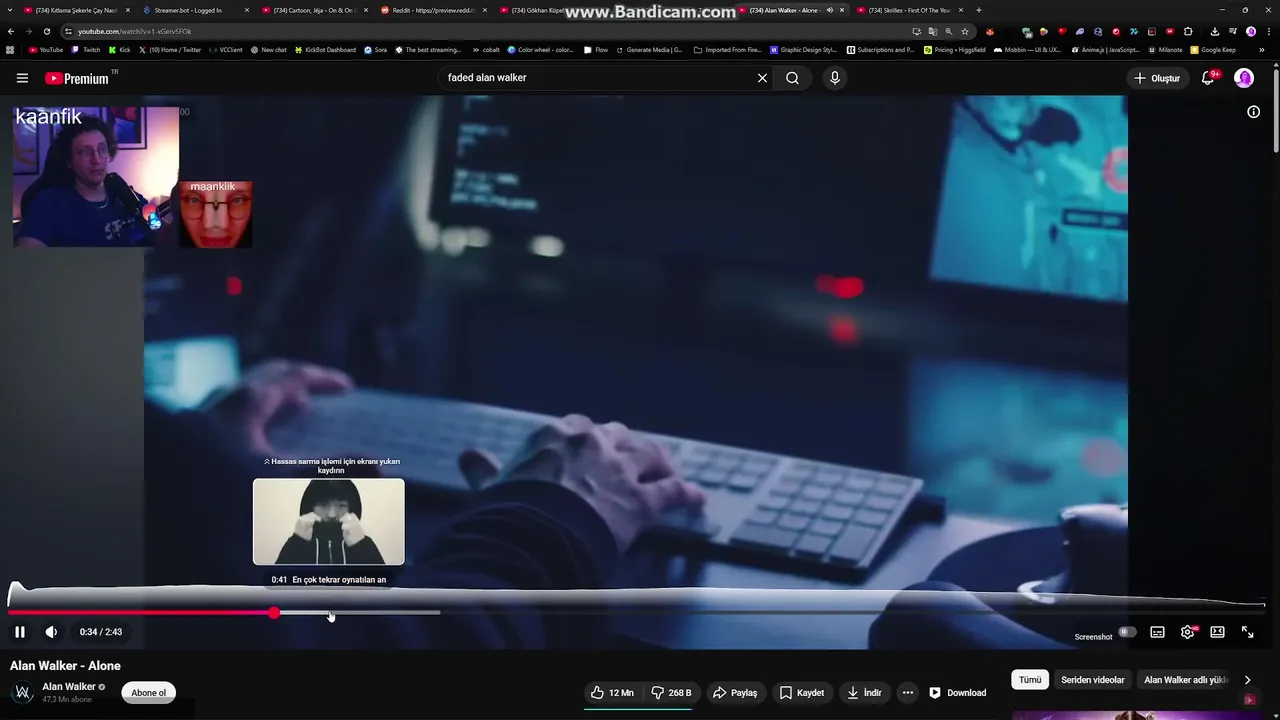Start voice search with the microphone
This screenshot has width=1280, height=720.
point(835,78)
